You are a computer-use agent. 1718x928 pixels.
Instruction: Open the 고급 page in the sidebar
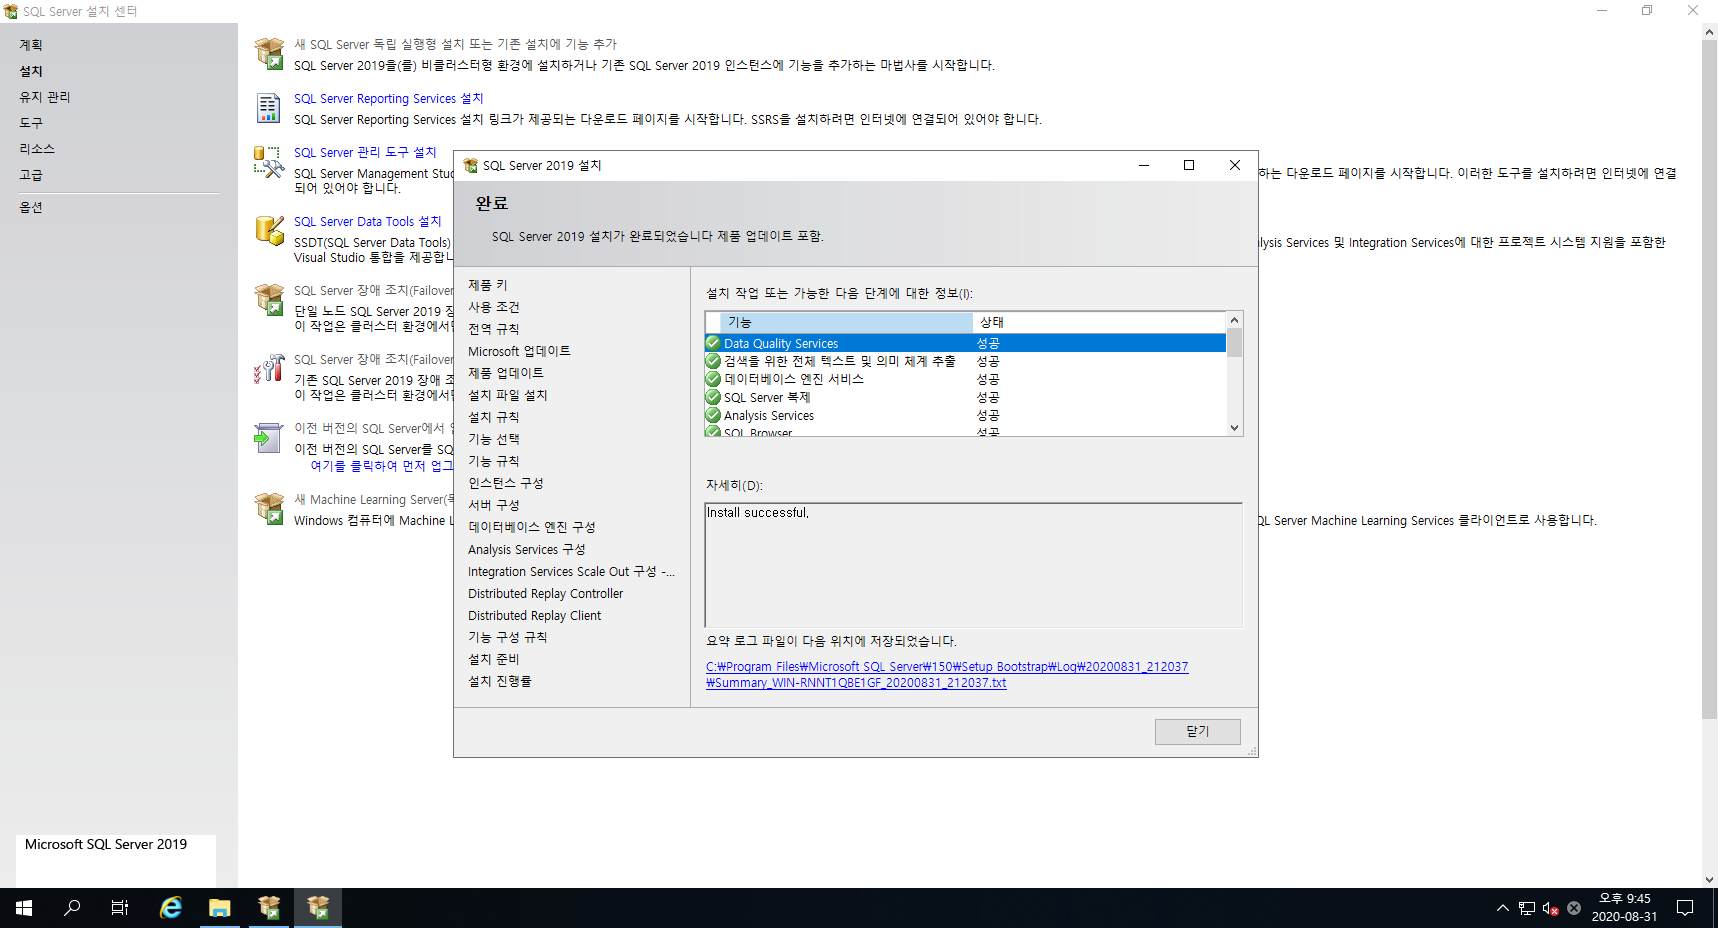click(x=31, y=175)
